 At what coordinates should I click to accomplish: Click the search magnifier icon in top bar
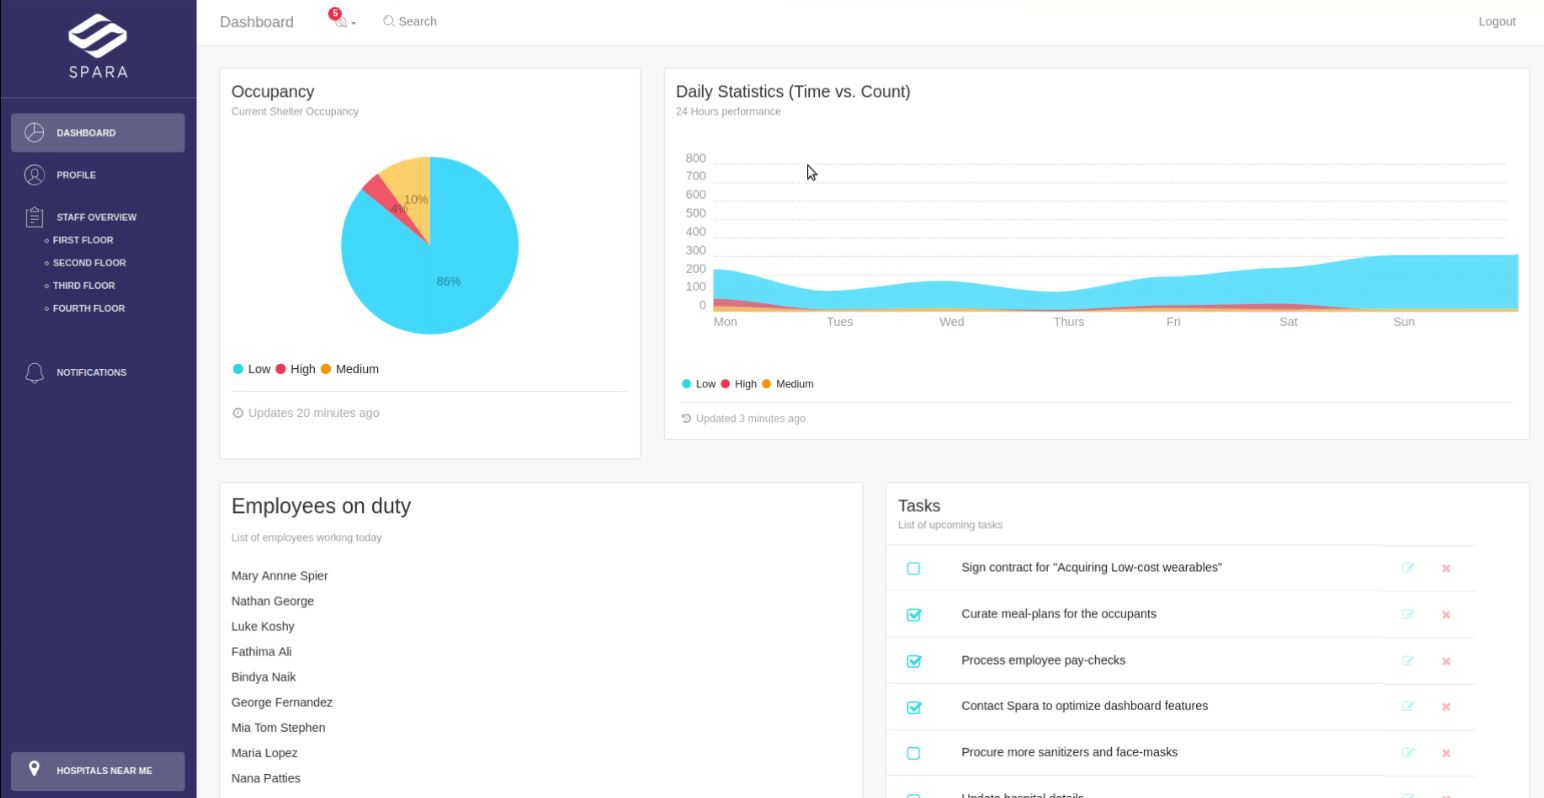tap(389, 21)
